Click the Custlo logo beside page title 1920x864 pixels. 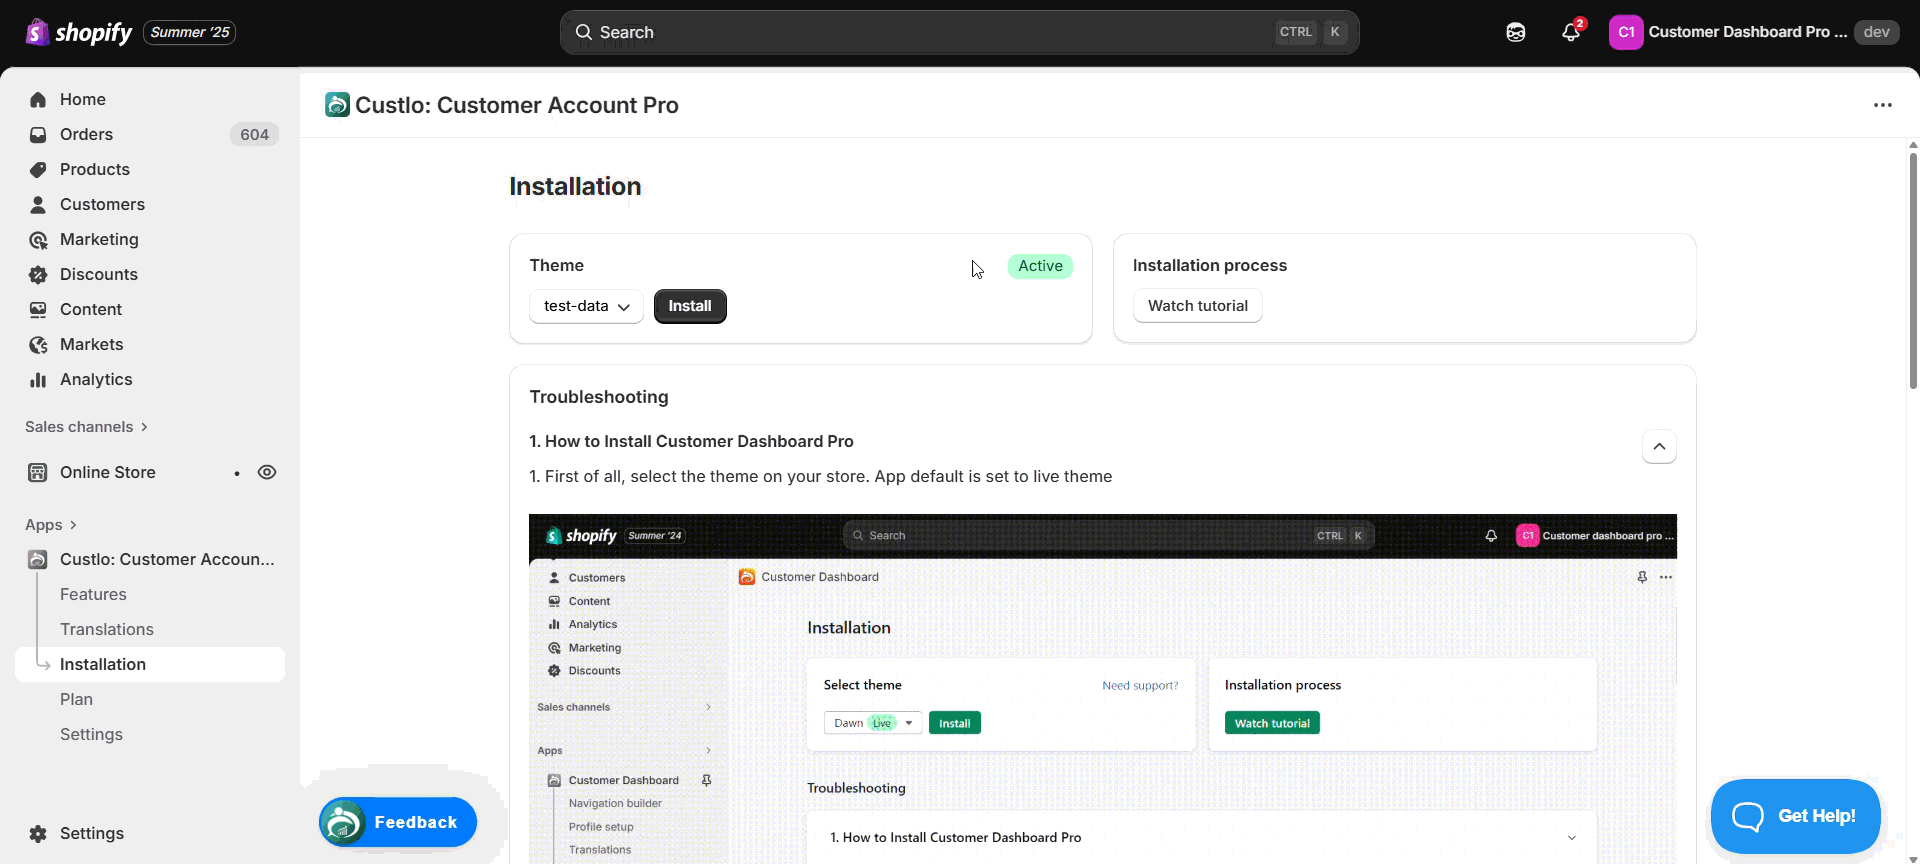click(x=337, y=105)
